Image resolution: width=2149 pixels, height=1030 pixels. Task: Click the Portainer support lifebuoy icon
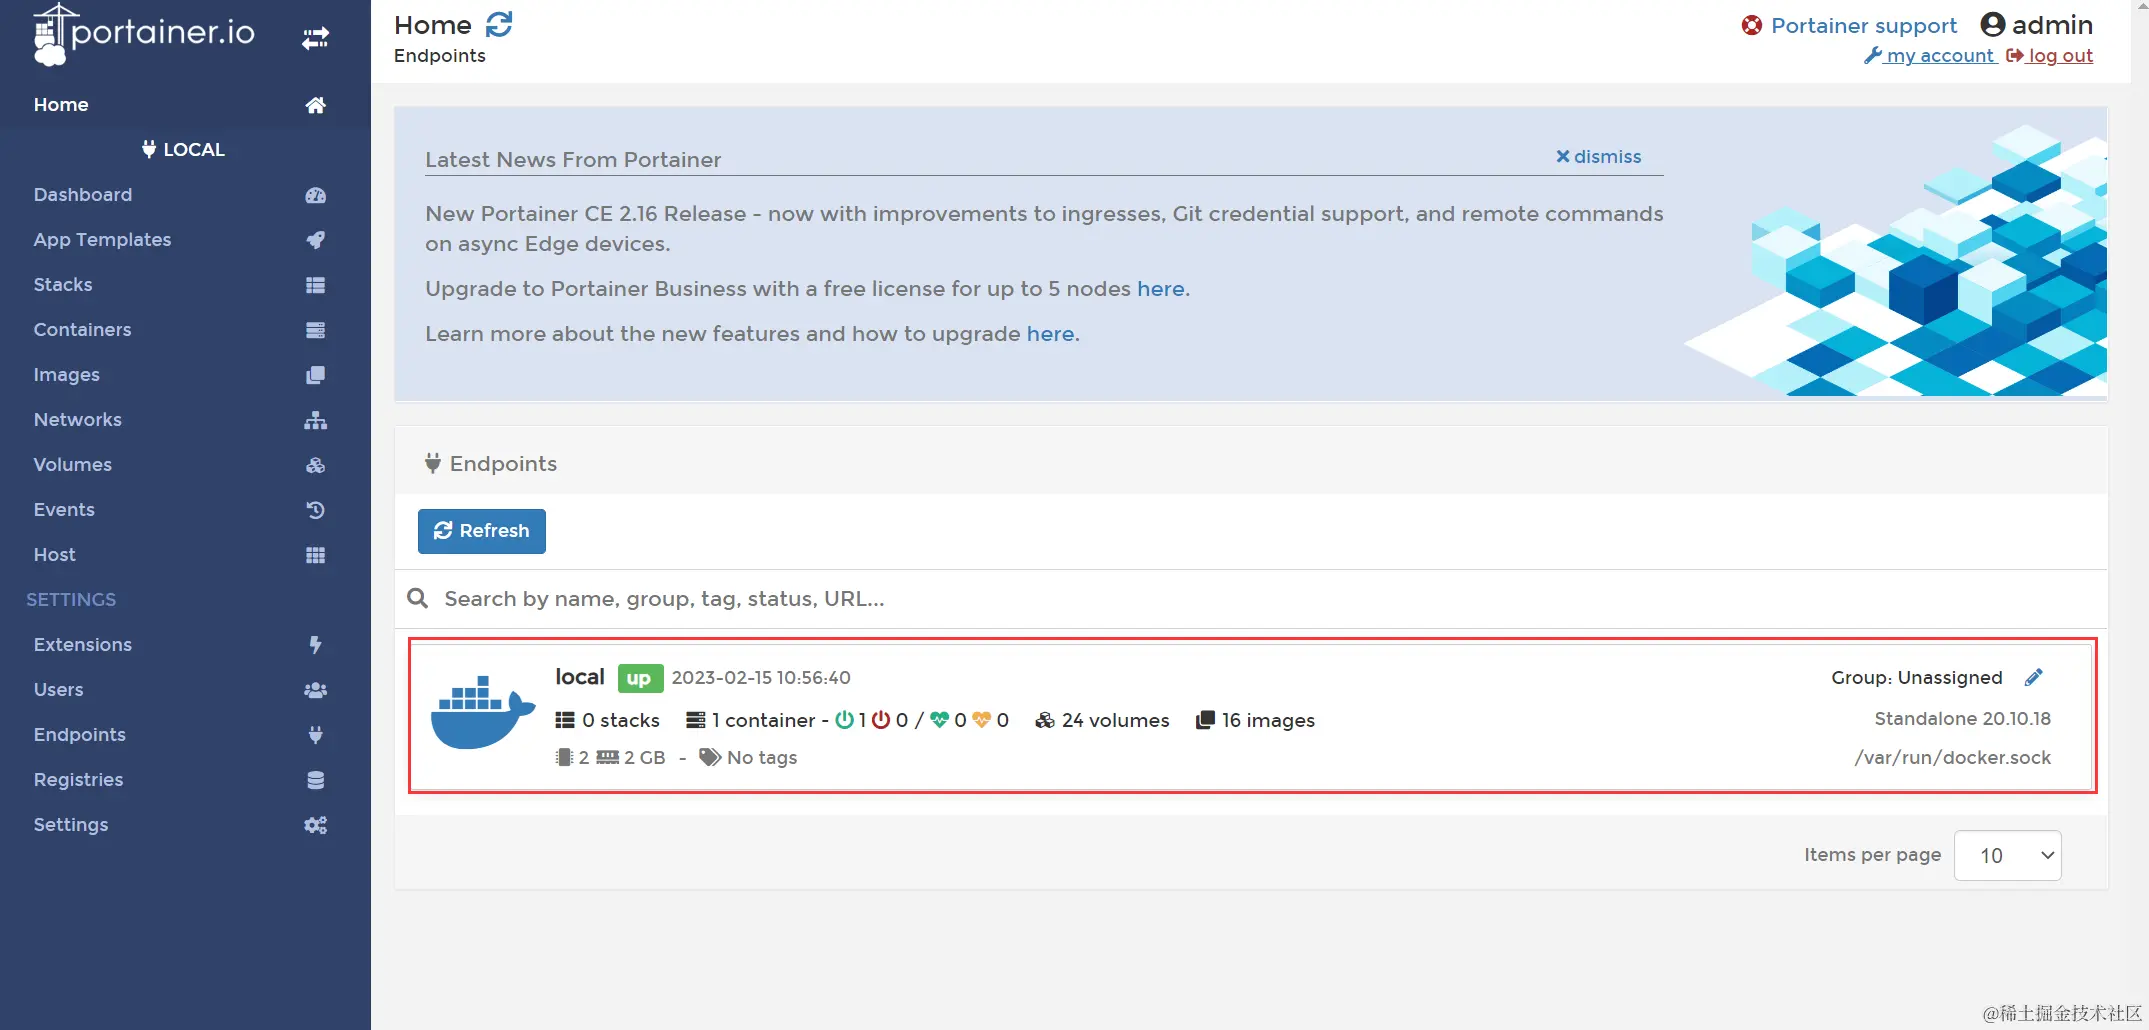[1752, 26]
